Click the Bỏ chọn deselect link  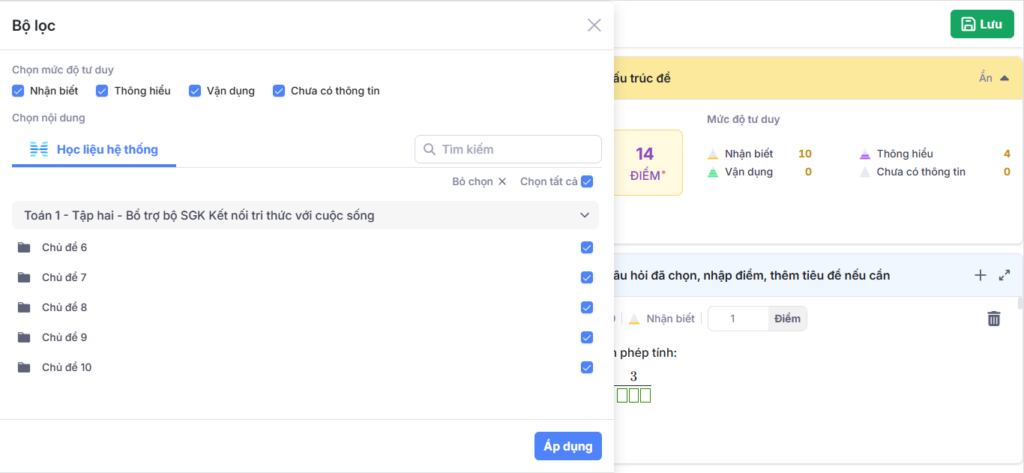click(479, 182)
